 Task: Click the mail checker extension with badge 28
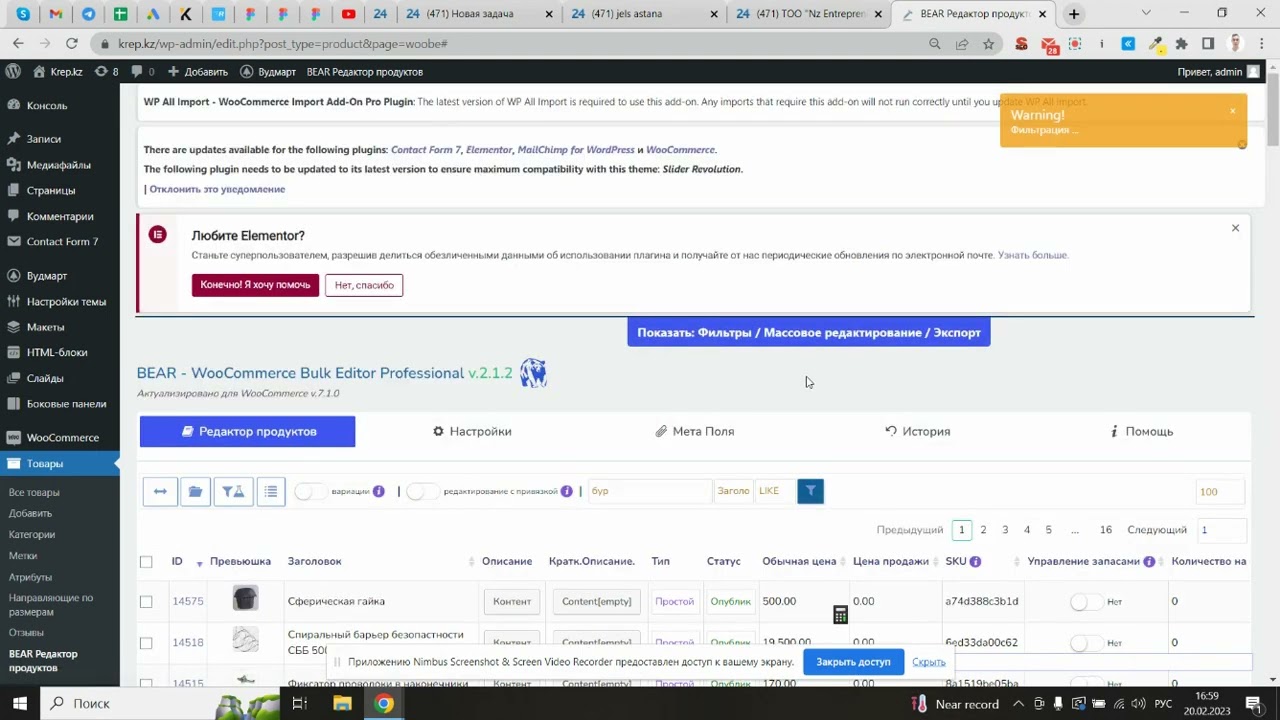pos(1048,44)
